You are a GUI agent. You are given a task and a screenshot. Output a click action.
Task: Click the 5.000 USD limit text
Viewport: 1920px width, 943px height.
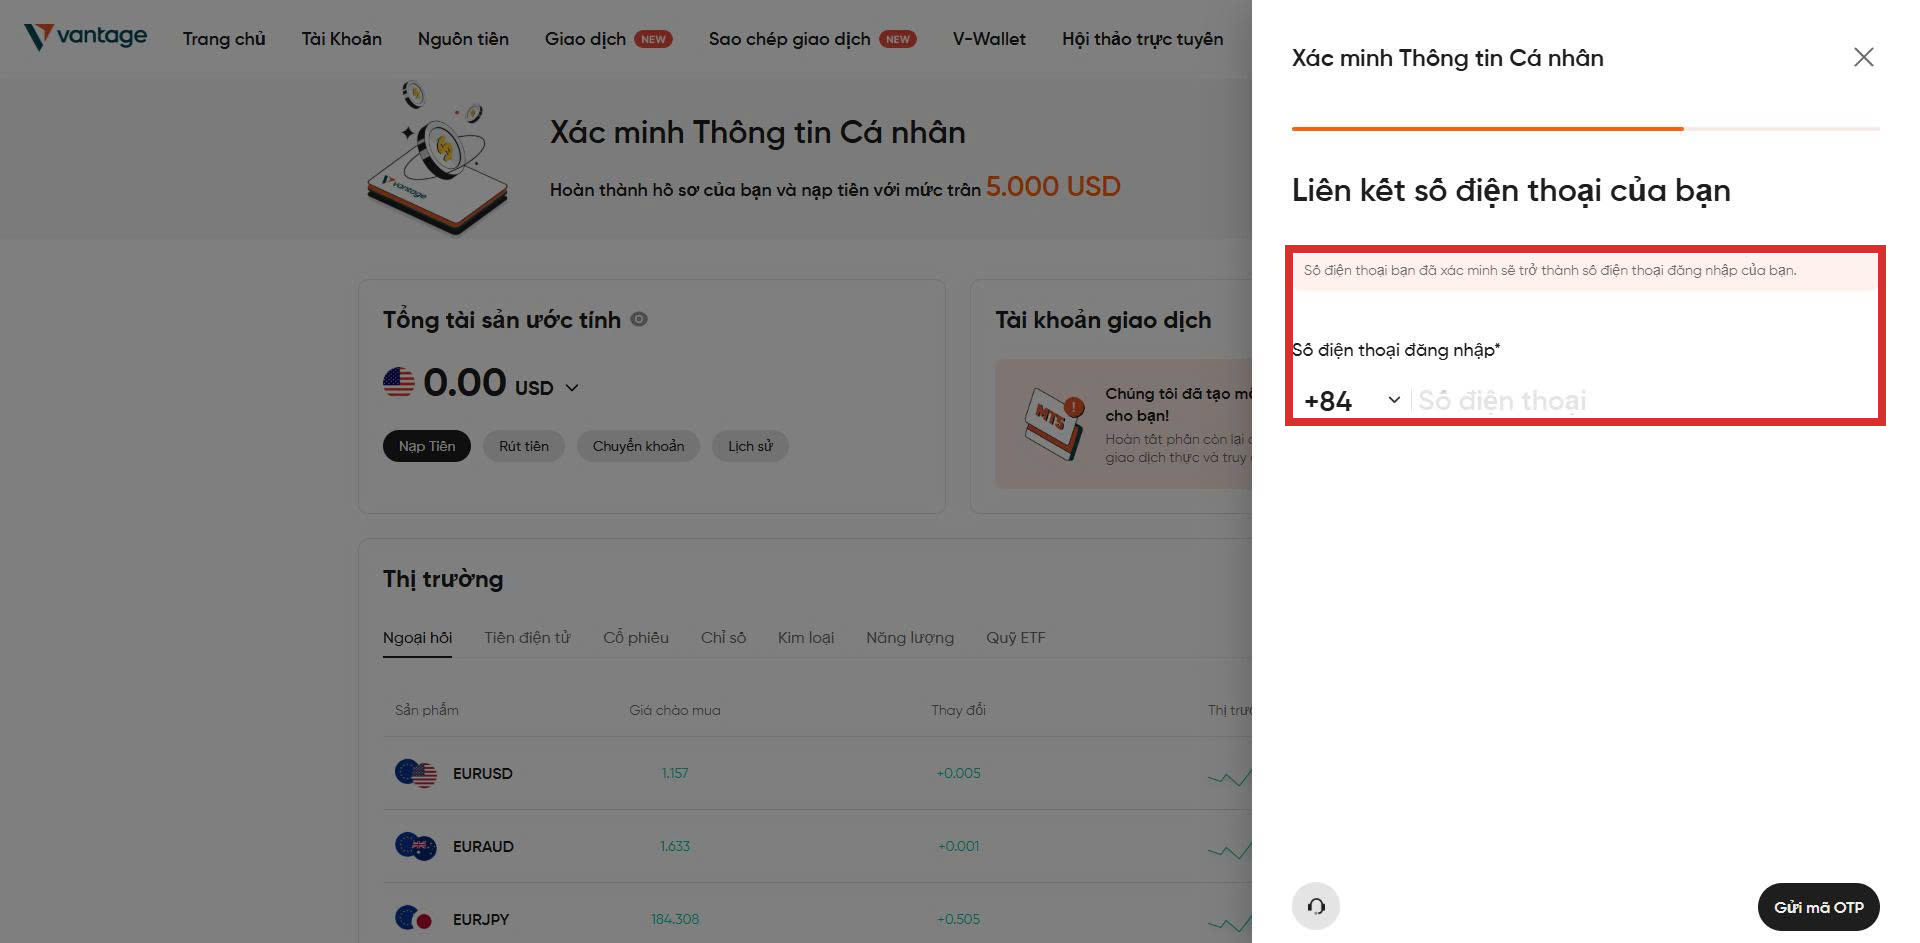point(1053,186)
